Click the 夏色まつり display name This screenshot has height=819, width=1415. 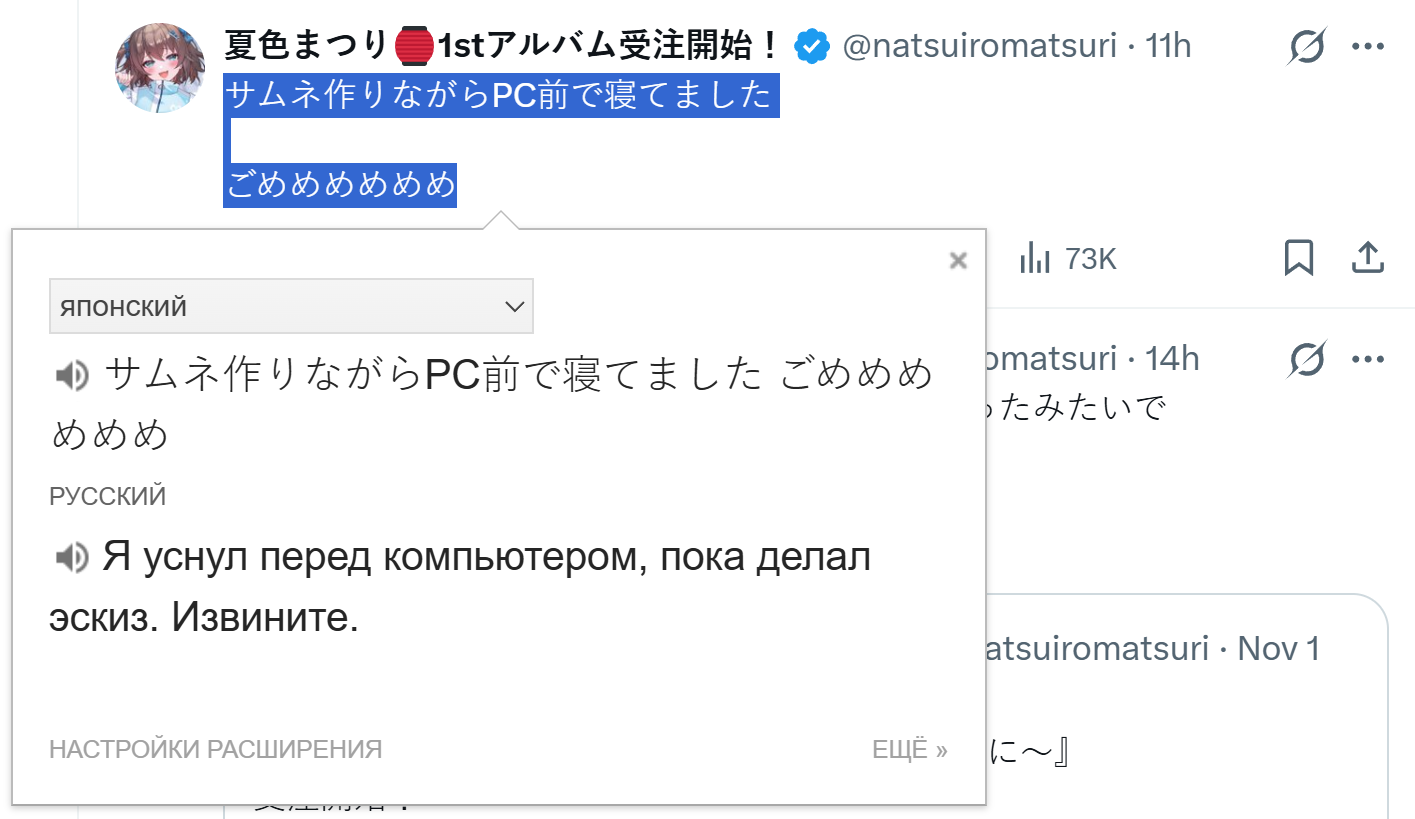[305, 46]
